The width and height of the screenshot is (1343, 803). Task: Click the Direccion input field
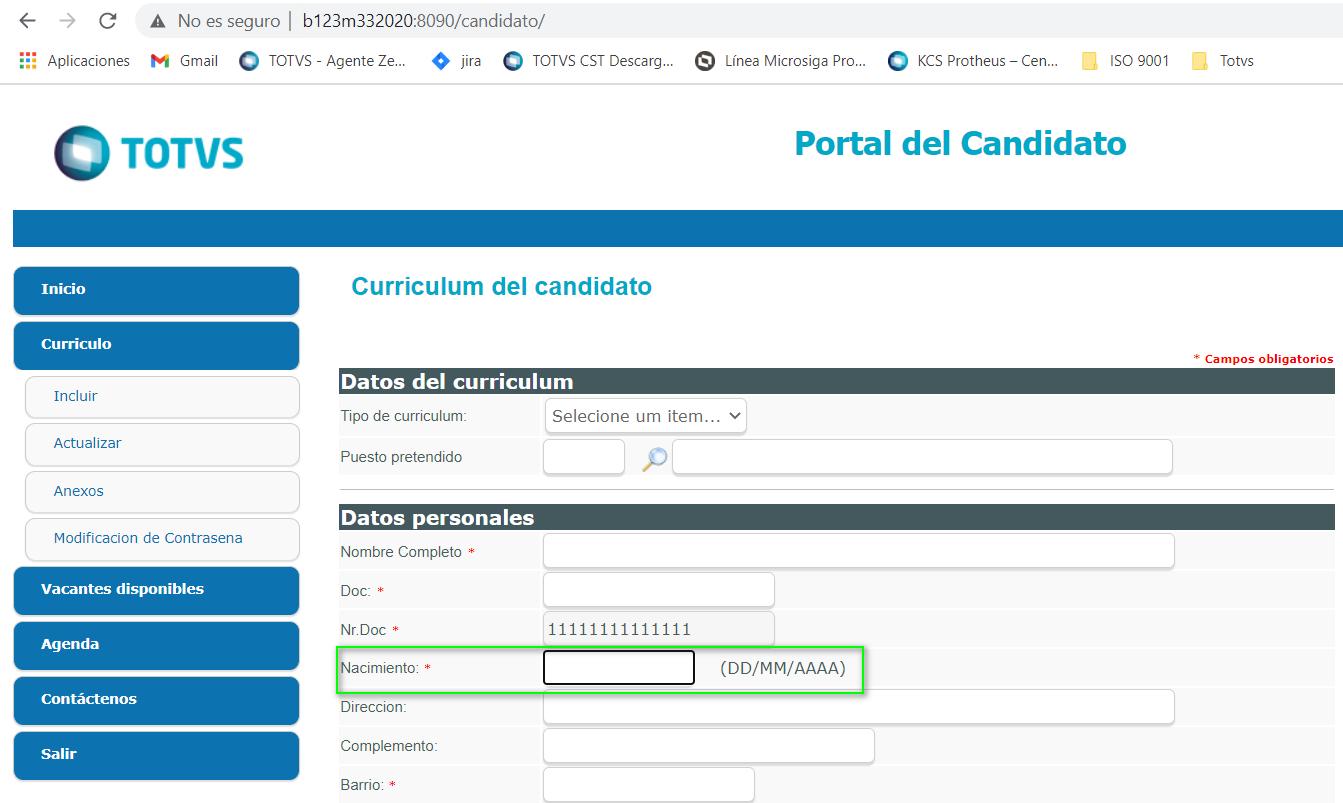point(858,707)
